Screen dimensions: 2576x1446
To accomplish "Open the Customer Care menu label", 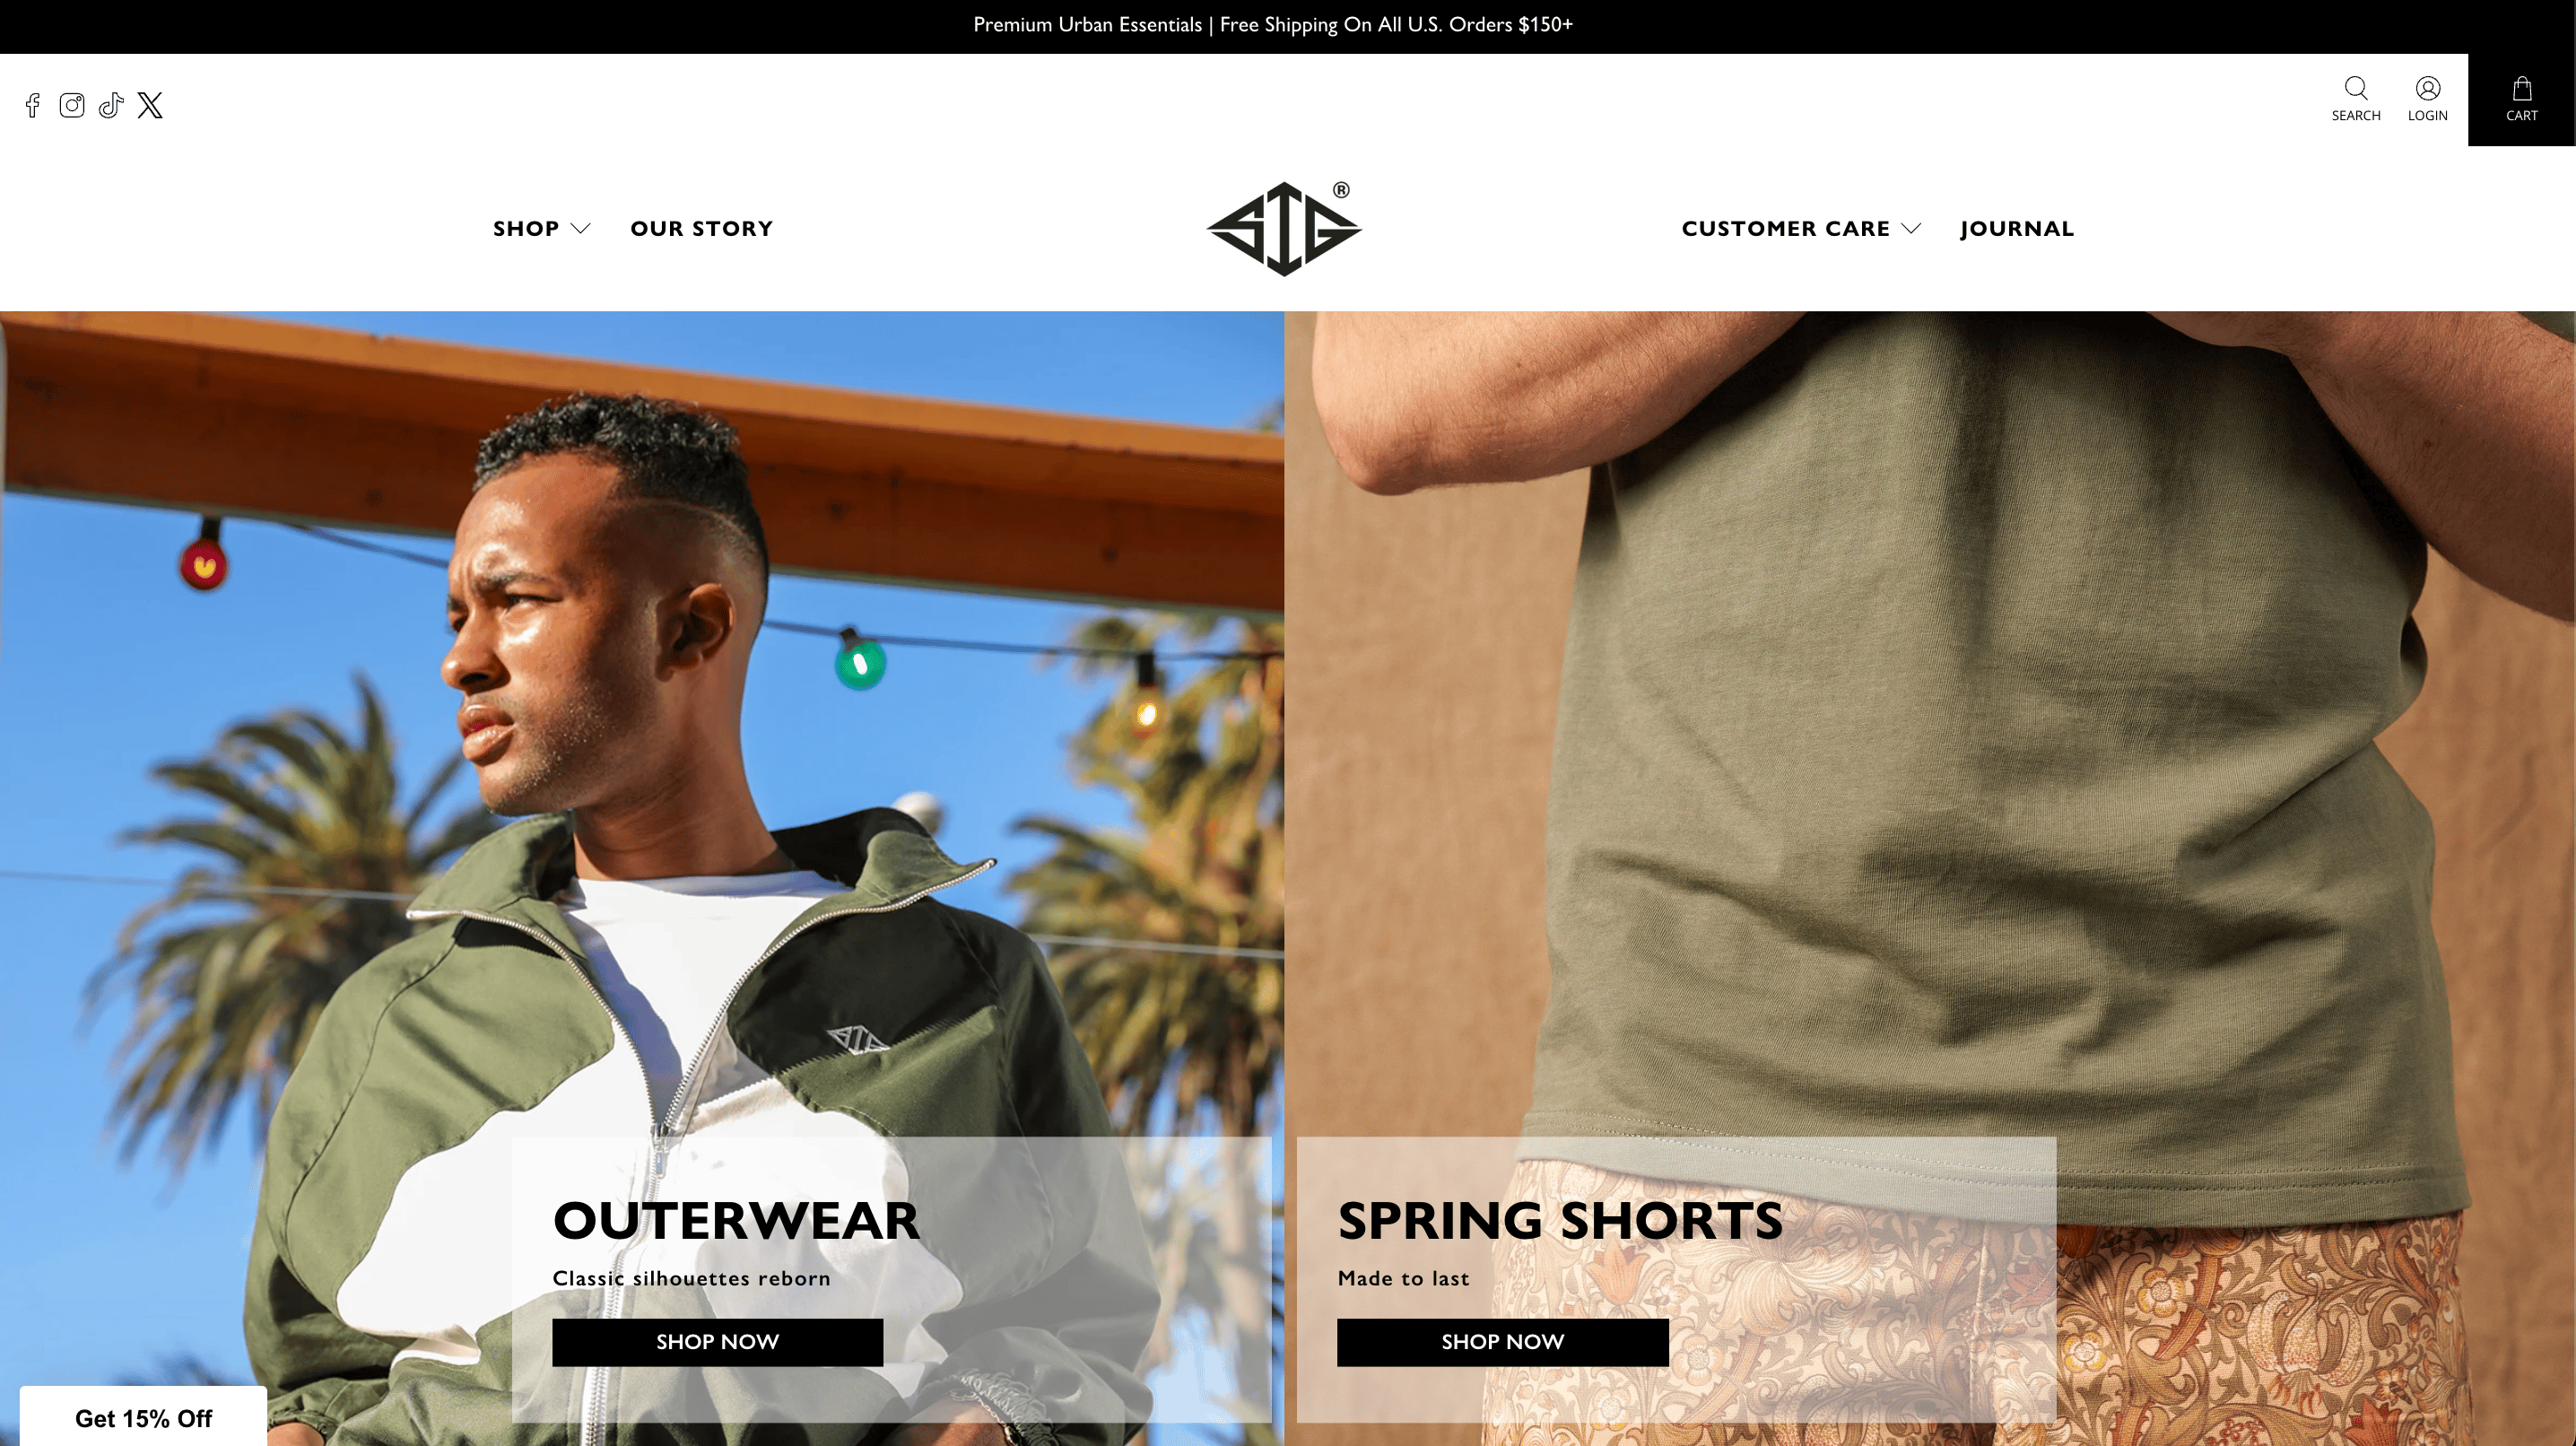I will pos(1786,229).
